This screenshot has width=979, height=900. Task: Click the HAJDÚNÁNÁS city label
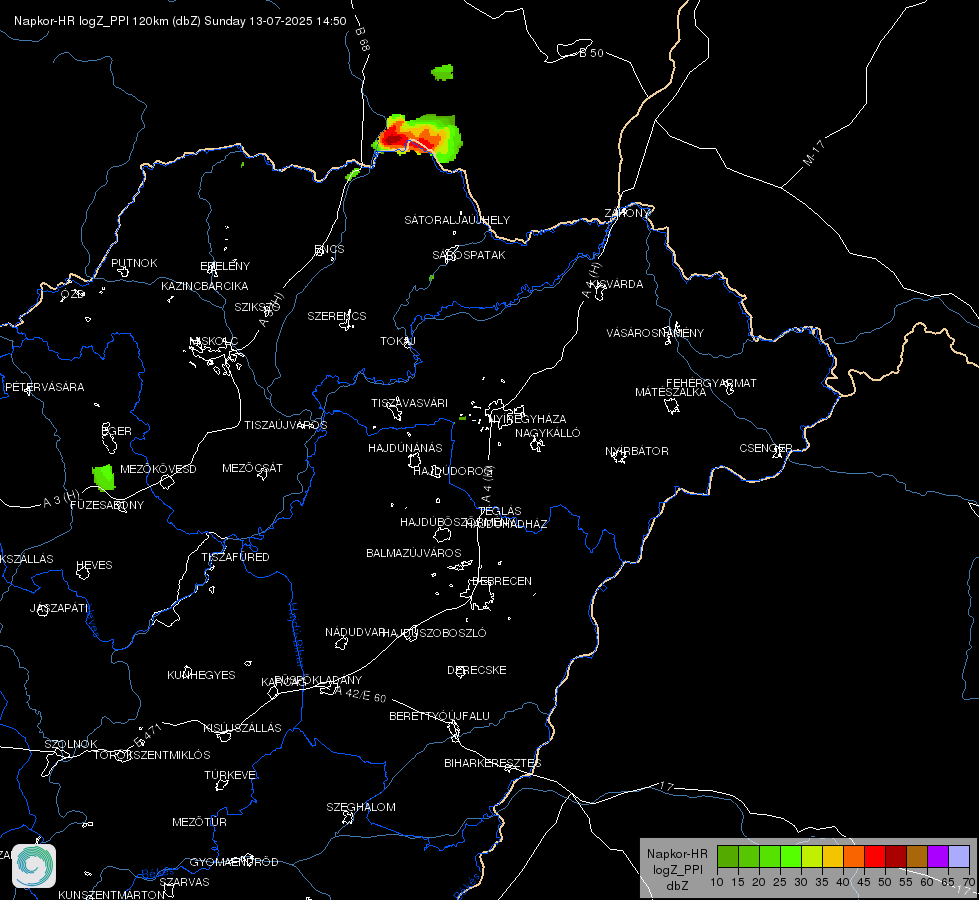pos(405,448)
